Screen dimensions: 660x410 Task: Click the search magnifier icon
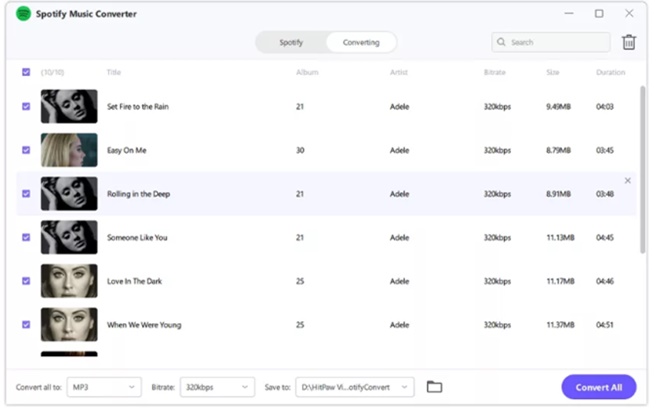[502, 43]
